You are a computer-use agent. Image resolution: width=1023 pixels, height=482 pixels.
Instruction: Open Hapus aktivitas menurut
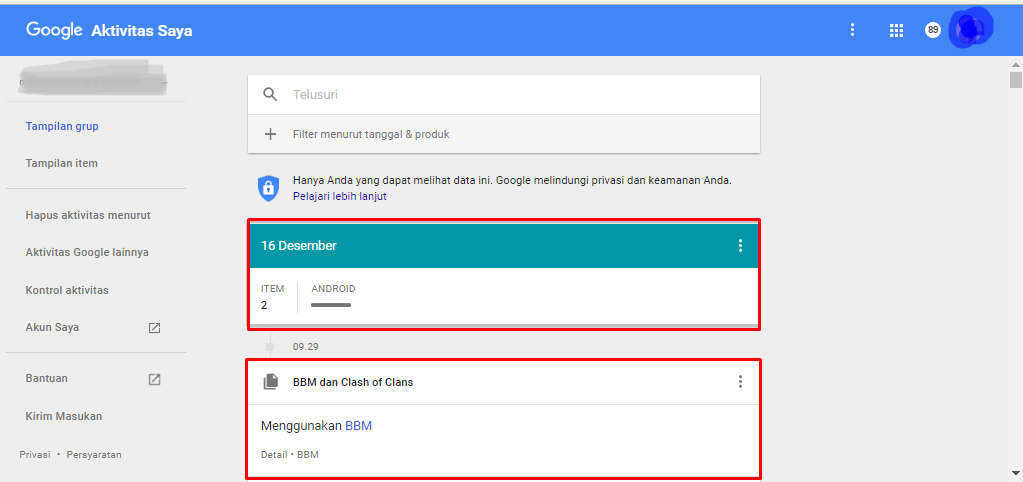(88, 215)
